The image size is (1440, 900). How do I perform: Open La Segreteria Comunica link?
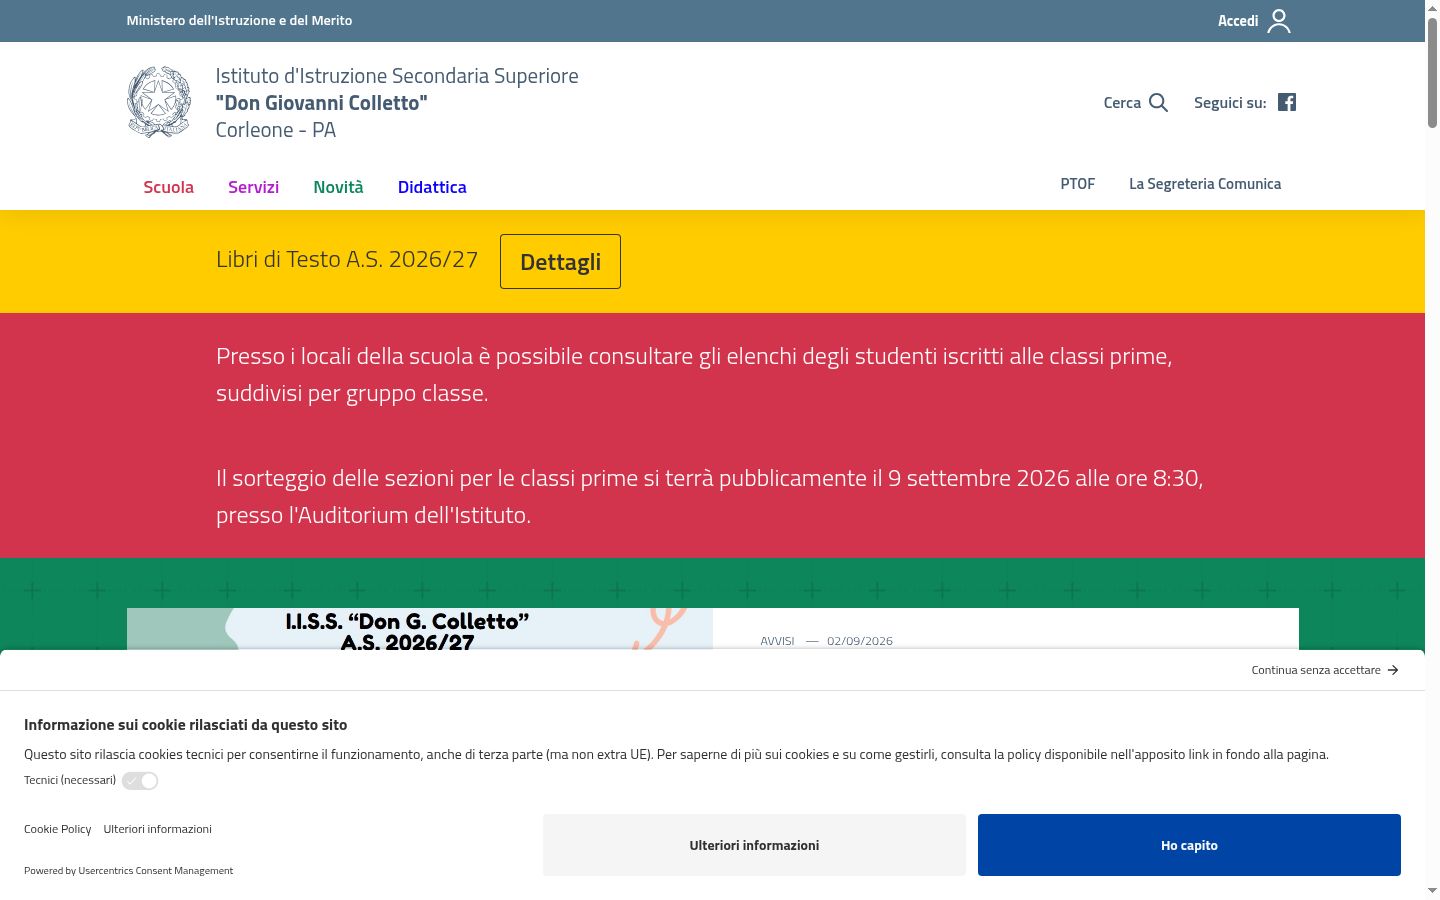pos(1205,184)
